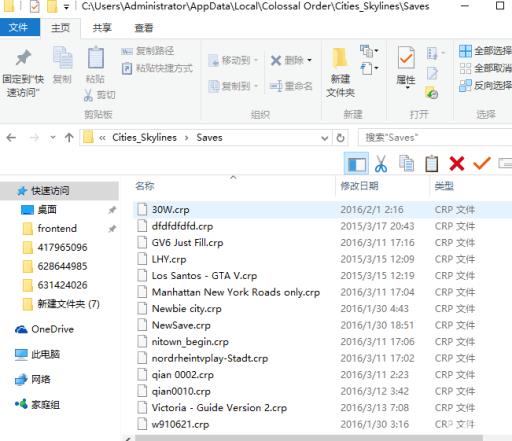Click the title bar properties checkmark icon
Image resolution: width=512 pixels, height=441 pixels.
35,6
